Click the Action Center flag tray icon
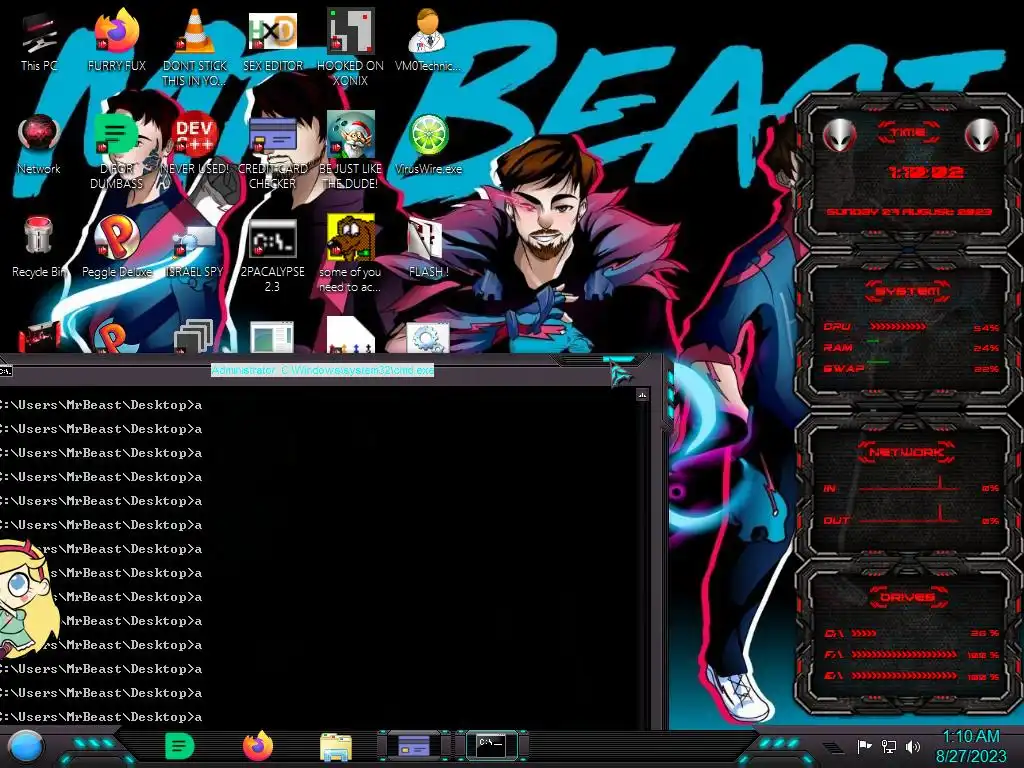1024x768 pixels. pos(864,746)
